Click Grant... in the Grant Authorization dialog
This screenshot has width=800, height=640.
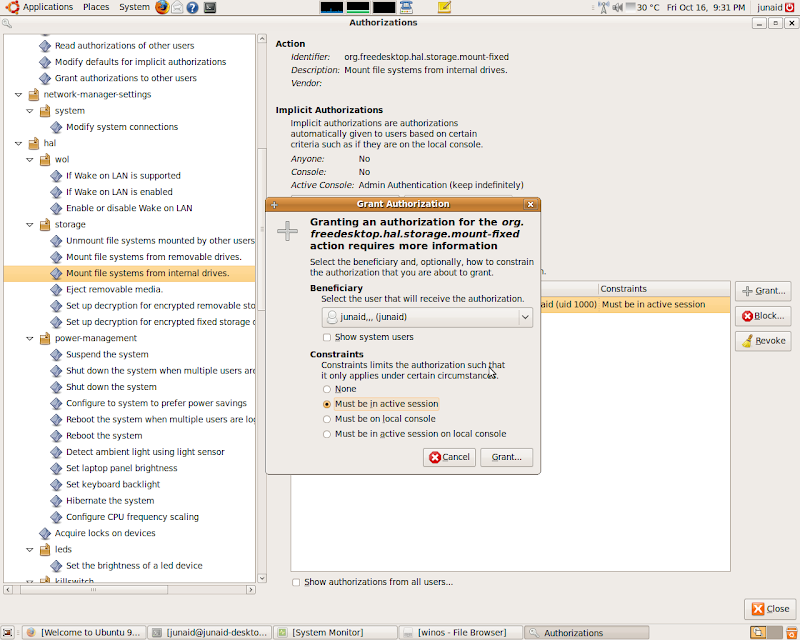(x=506, y=457)
